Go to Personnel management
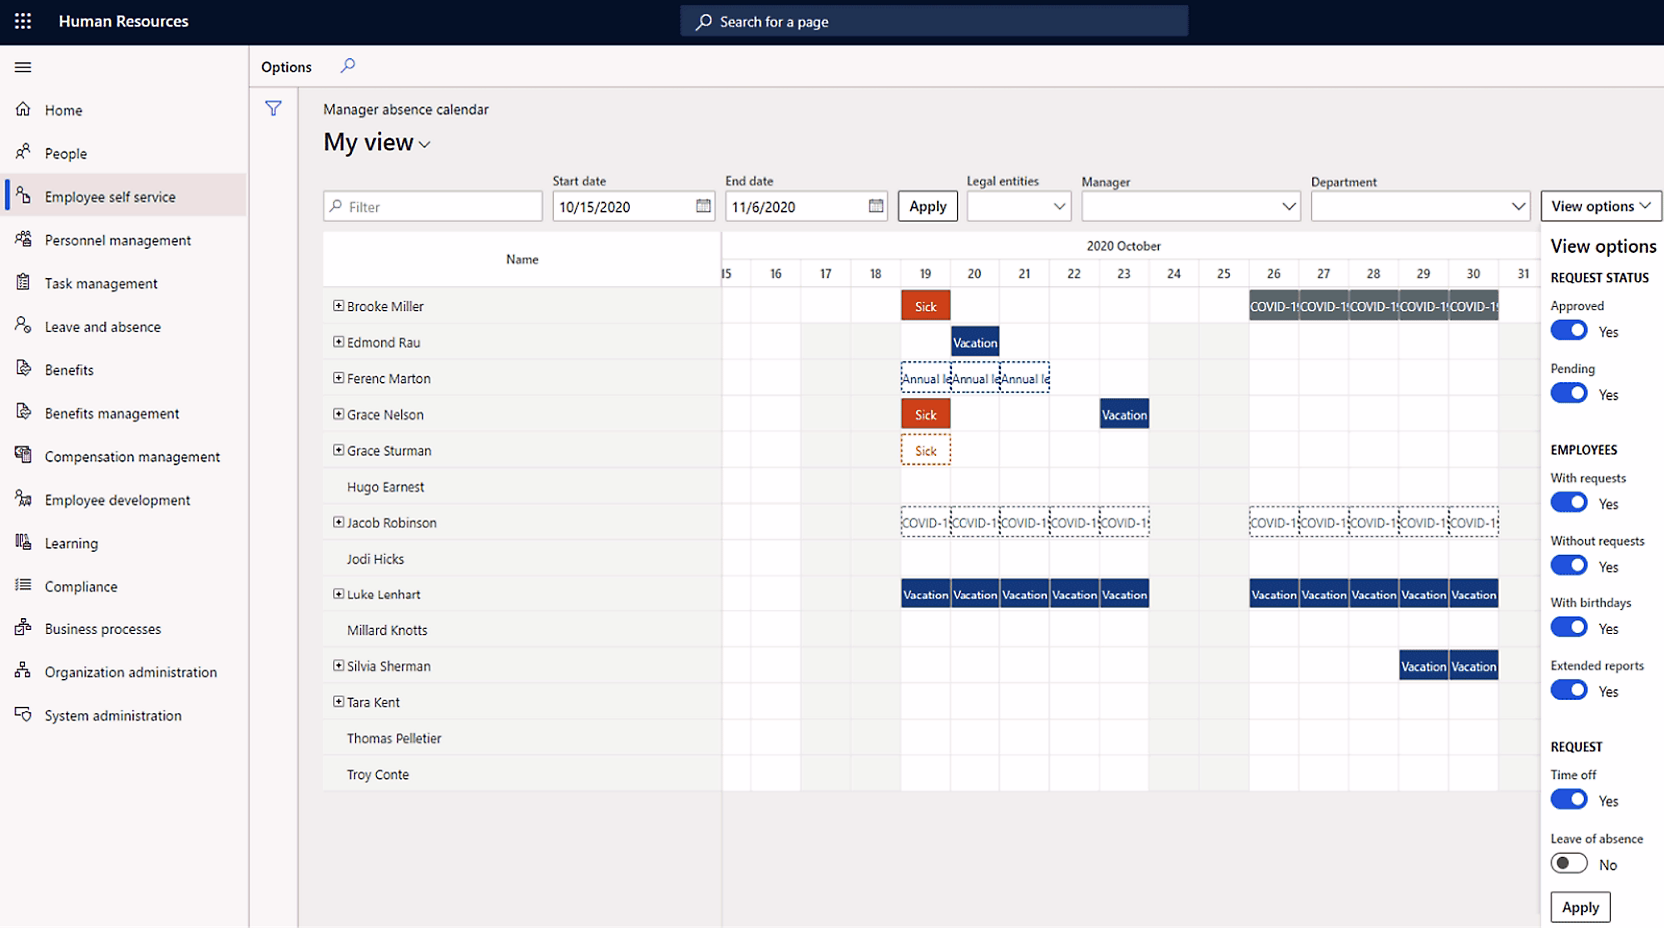Screen dimensions: 1664x928 point(117,240)
